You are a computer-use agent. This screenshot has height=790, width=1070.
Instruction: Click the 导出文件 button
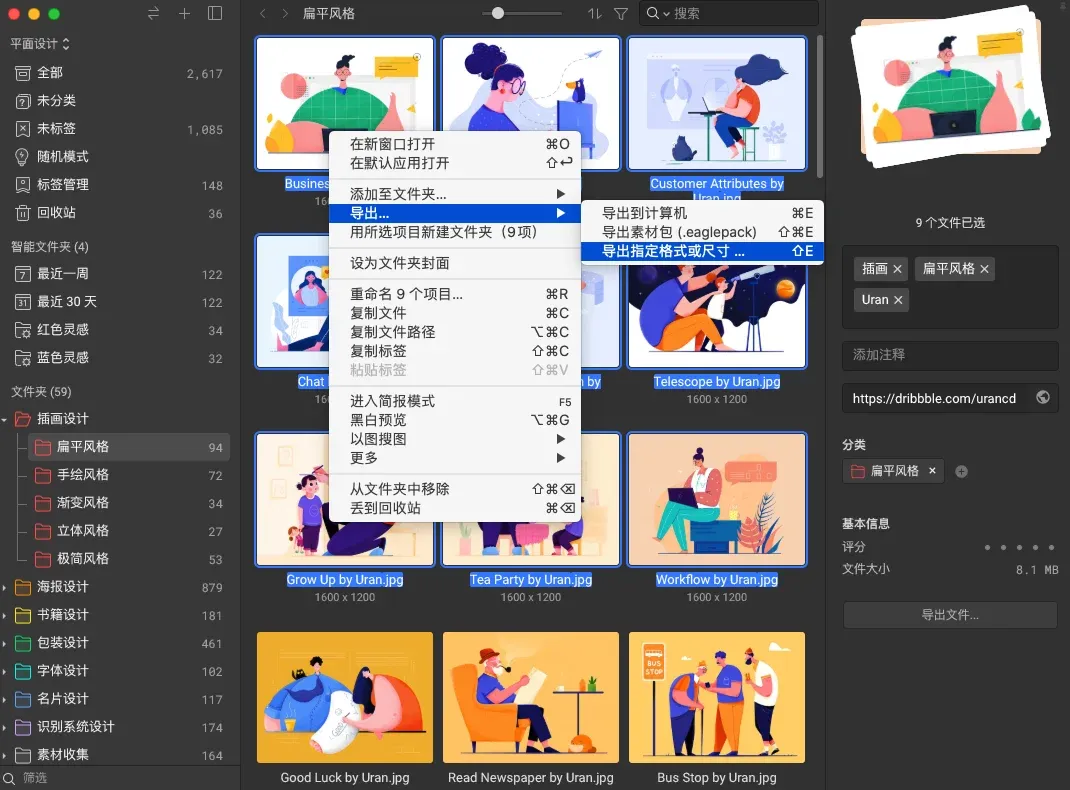click(x=950, y=615)
